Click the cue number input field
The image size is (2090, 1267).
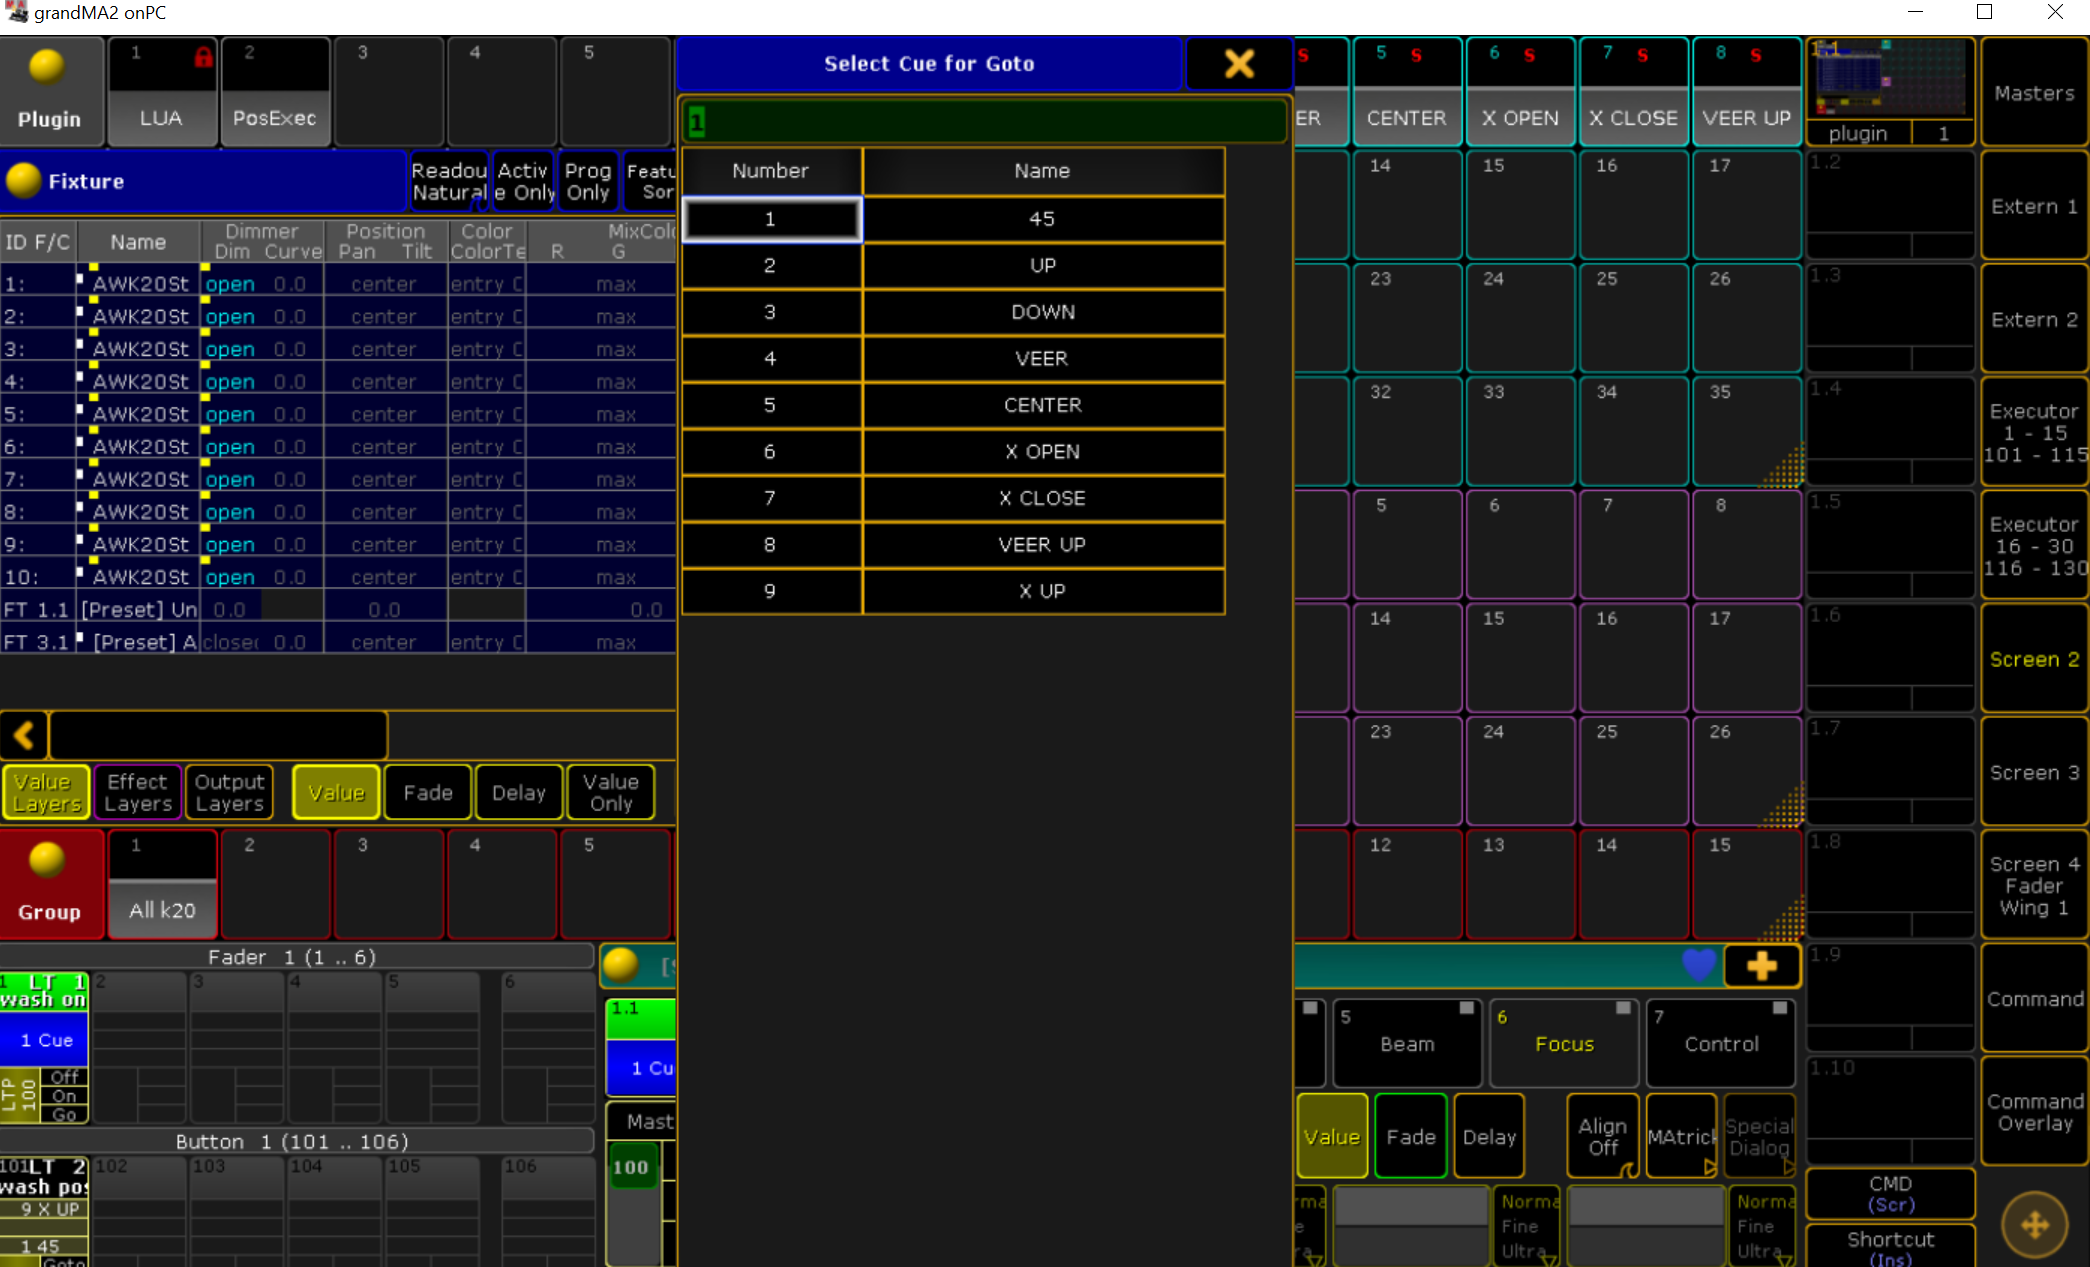coord(984,122)
